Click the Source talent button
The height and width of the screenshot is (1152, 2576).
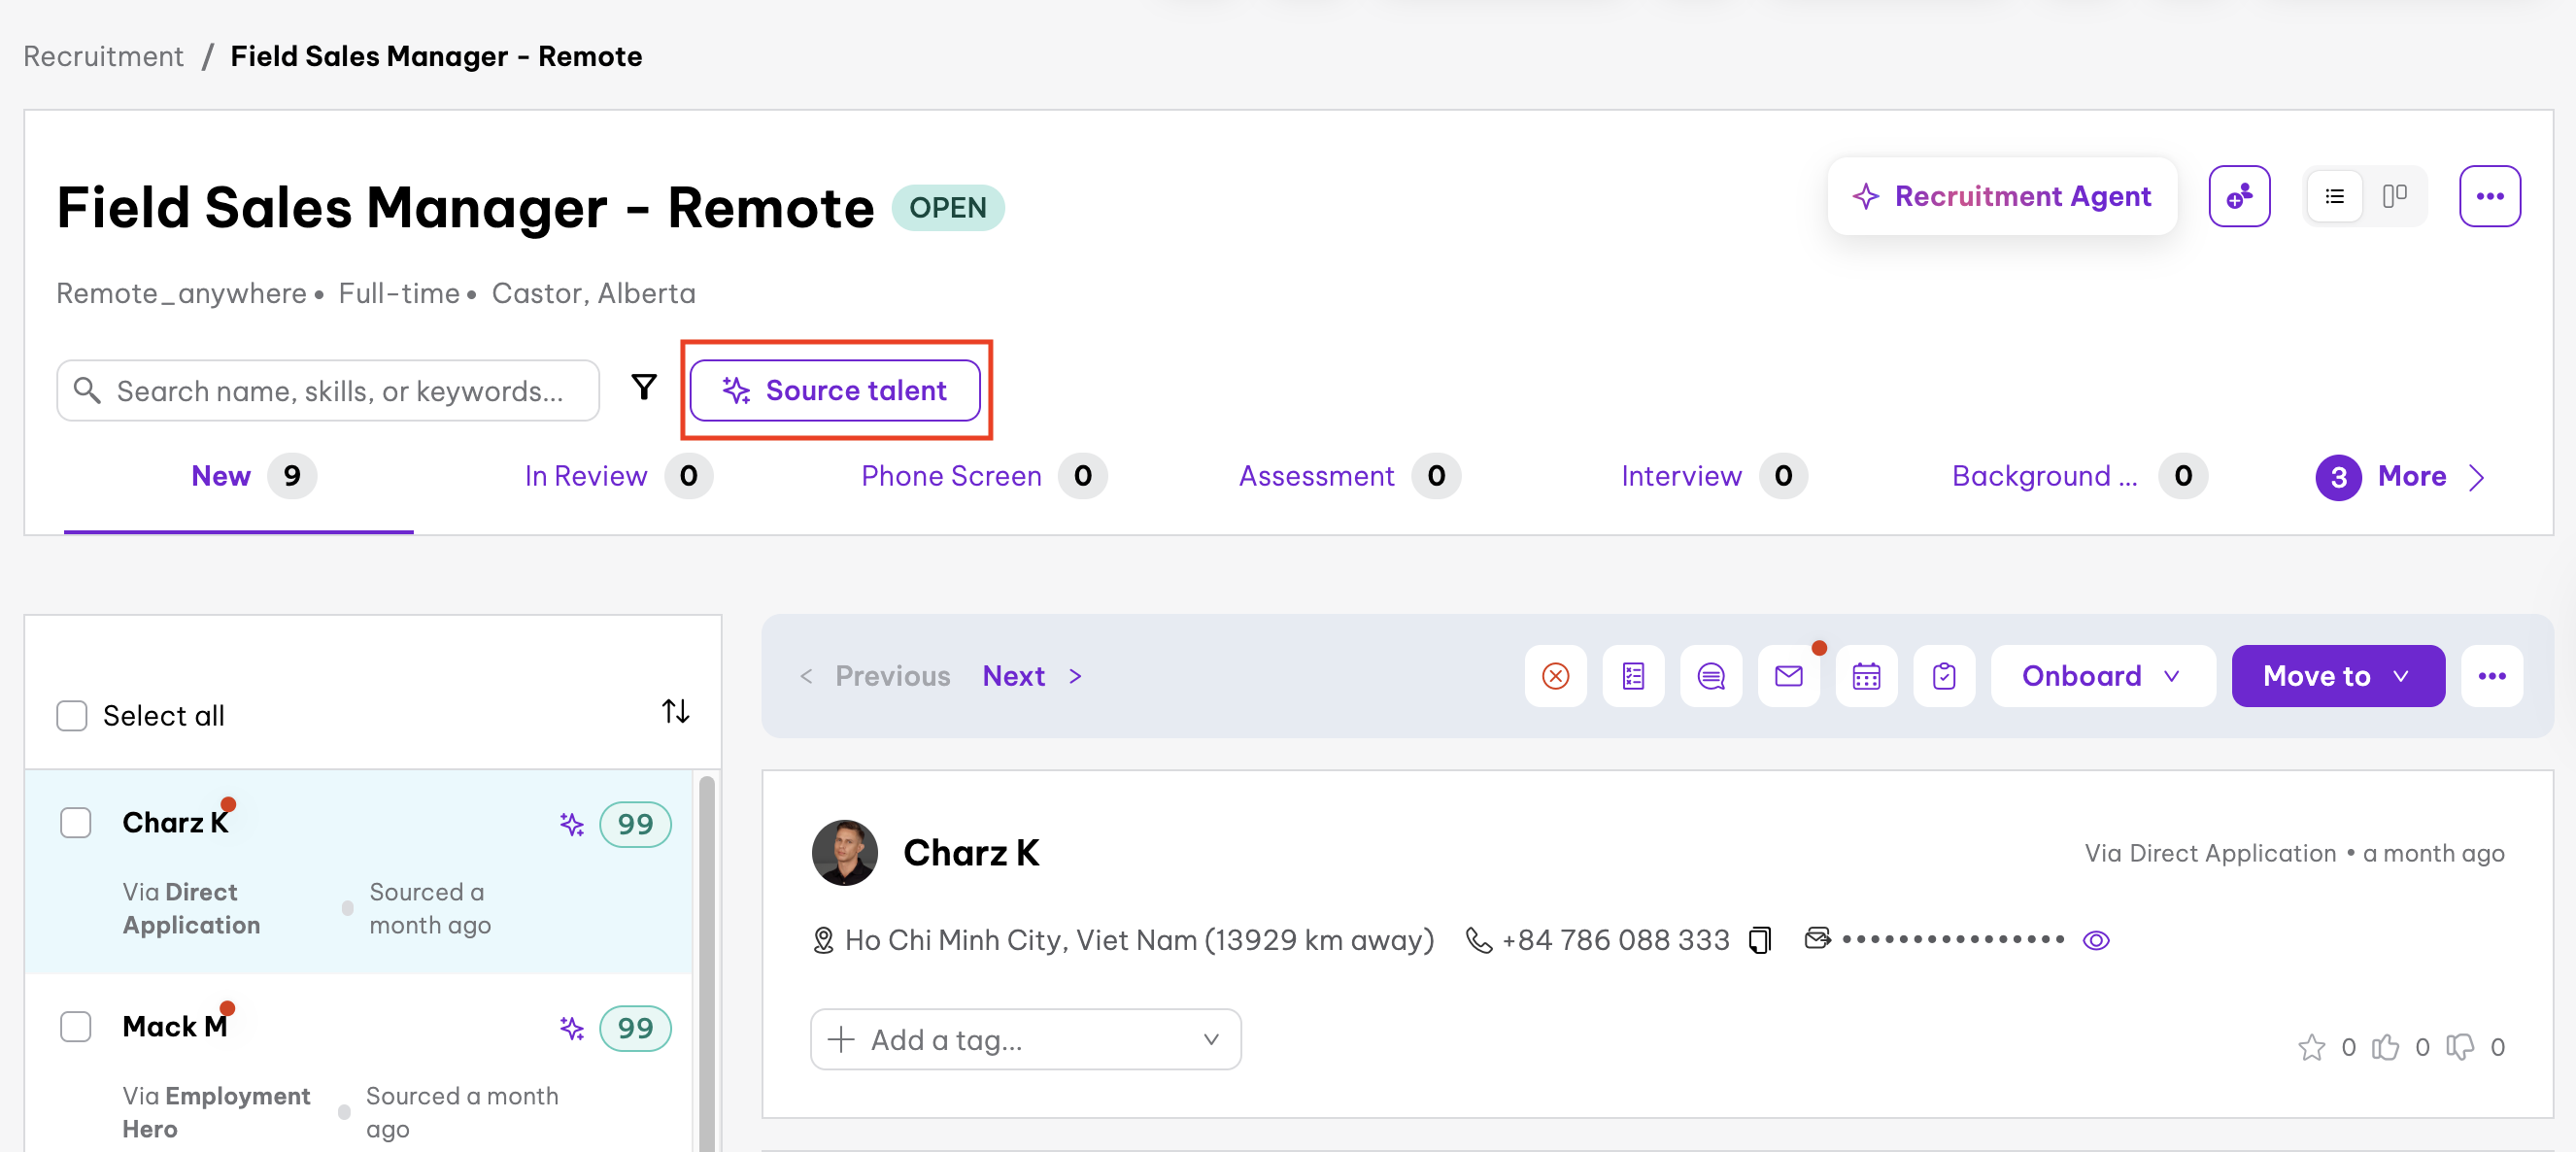(x=835, y=390)
